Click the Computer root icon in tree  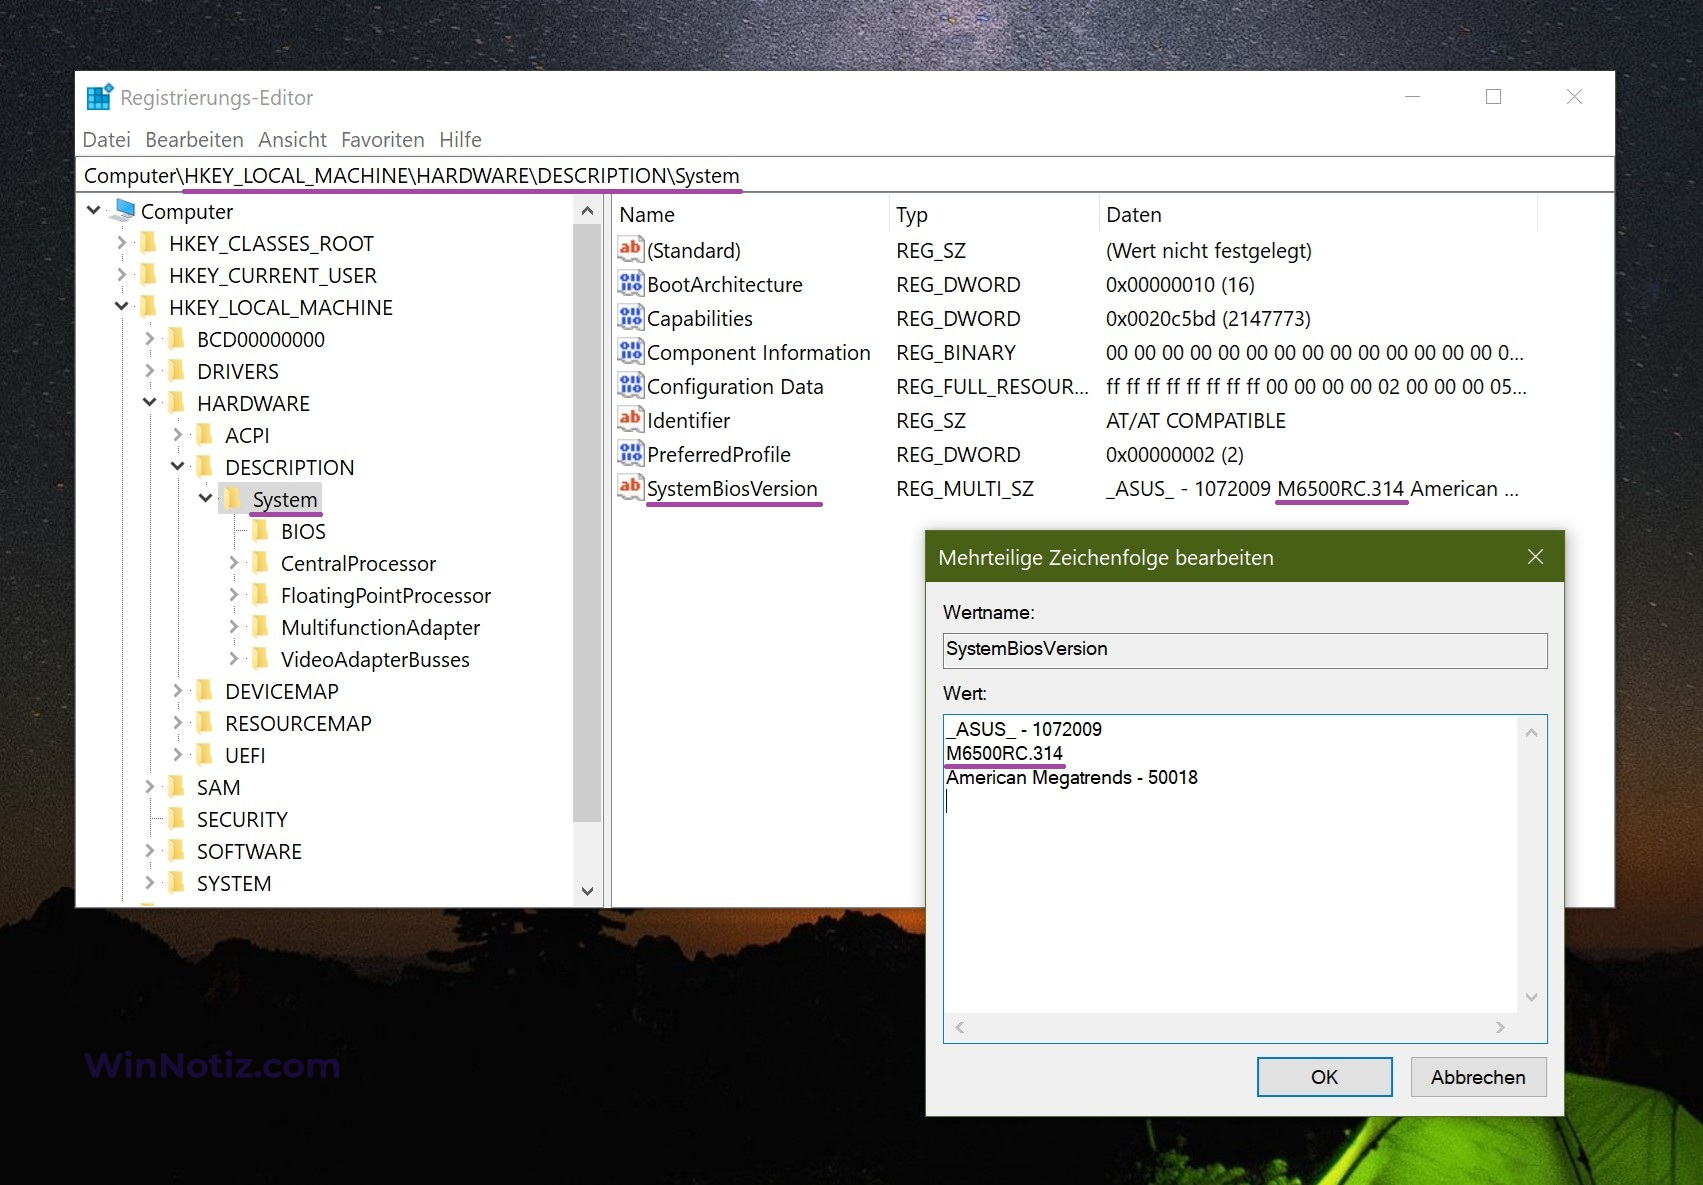tap(124, 211)
